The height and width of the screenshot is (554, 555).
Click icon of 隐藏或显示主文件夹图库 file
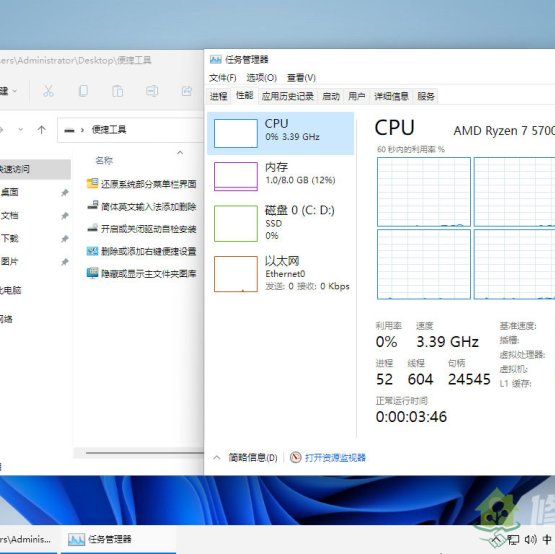coord(92,273)
